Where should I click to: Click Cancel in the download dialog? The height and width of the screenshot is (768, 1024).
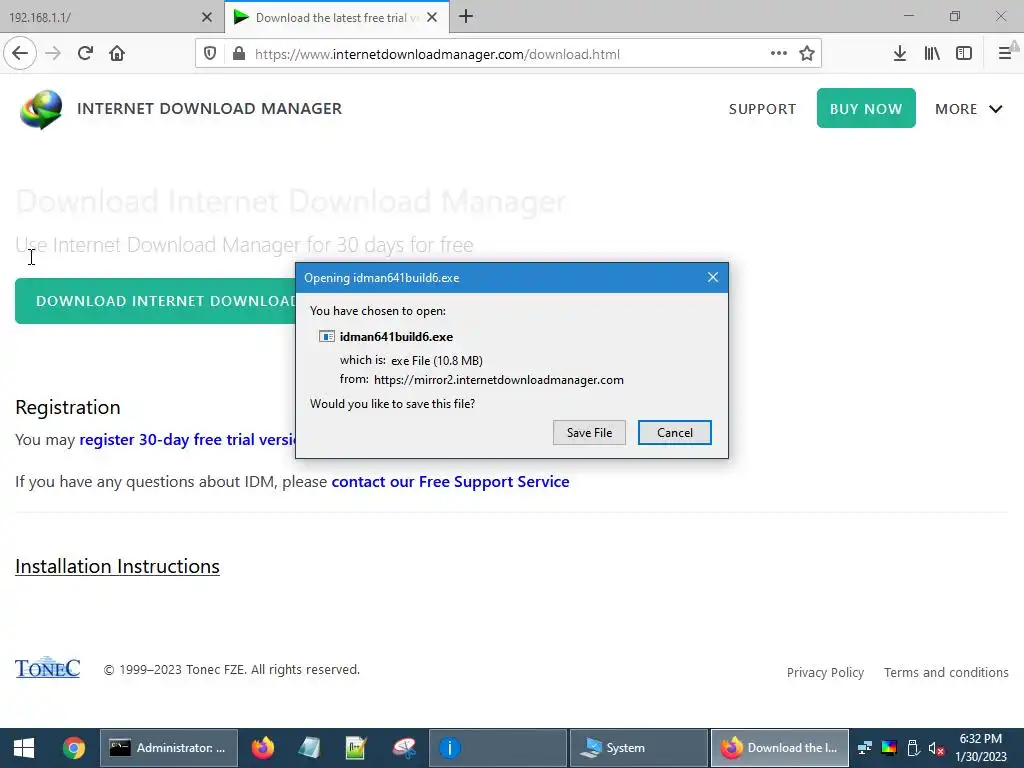pyautogui.click(x=675, y=432)
